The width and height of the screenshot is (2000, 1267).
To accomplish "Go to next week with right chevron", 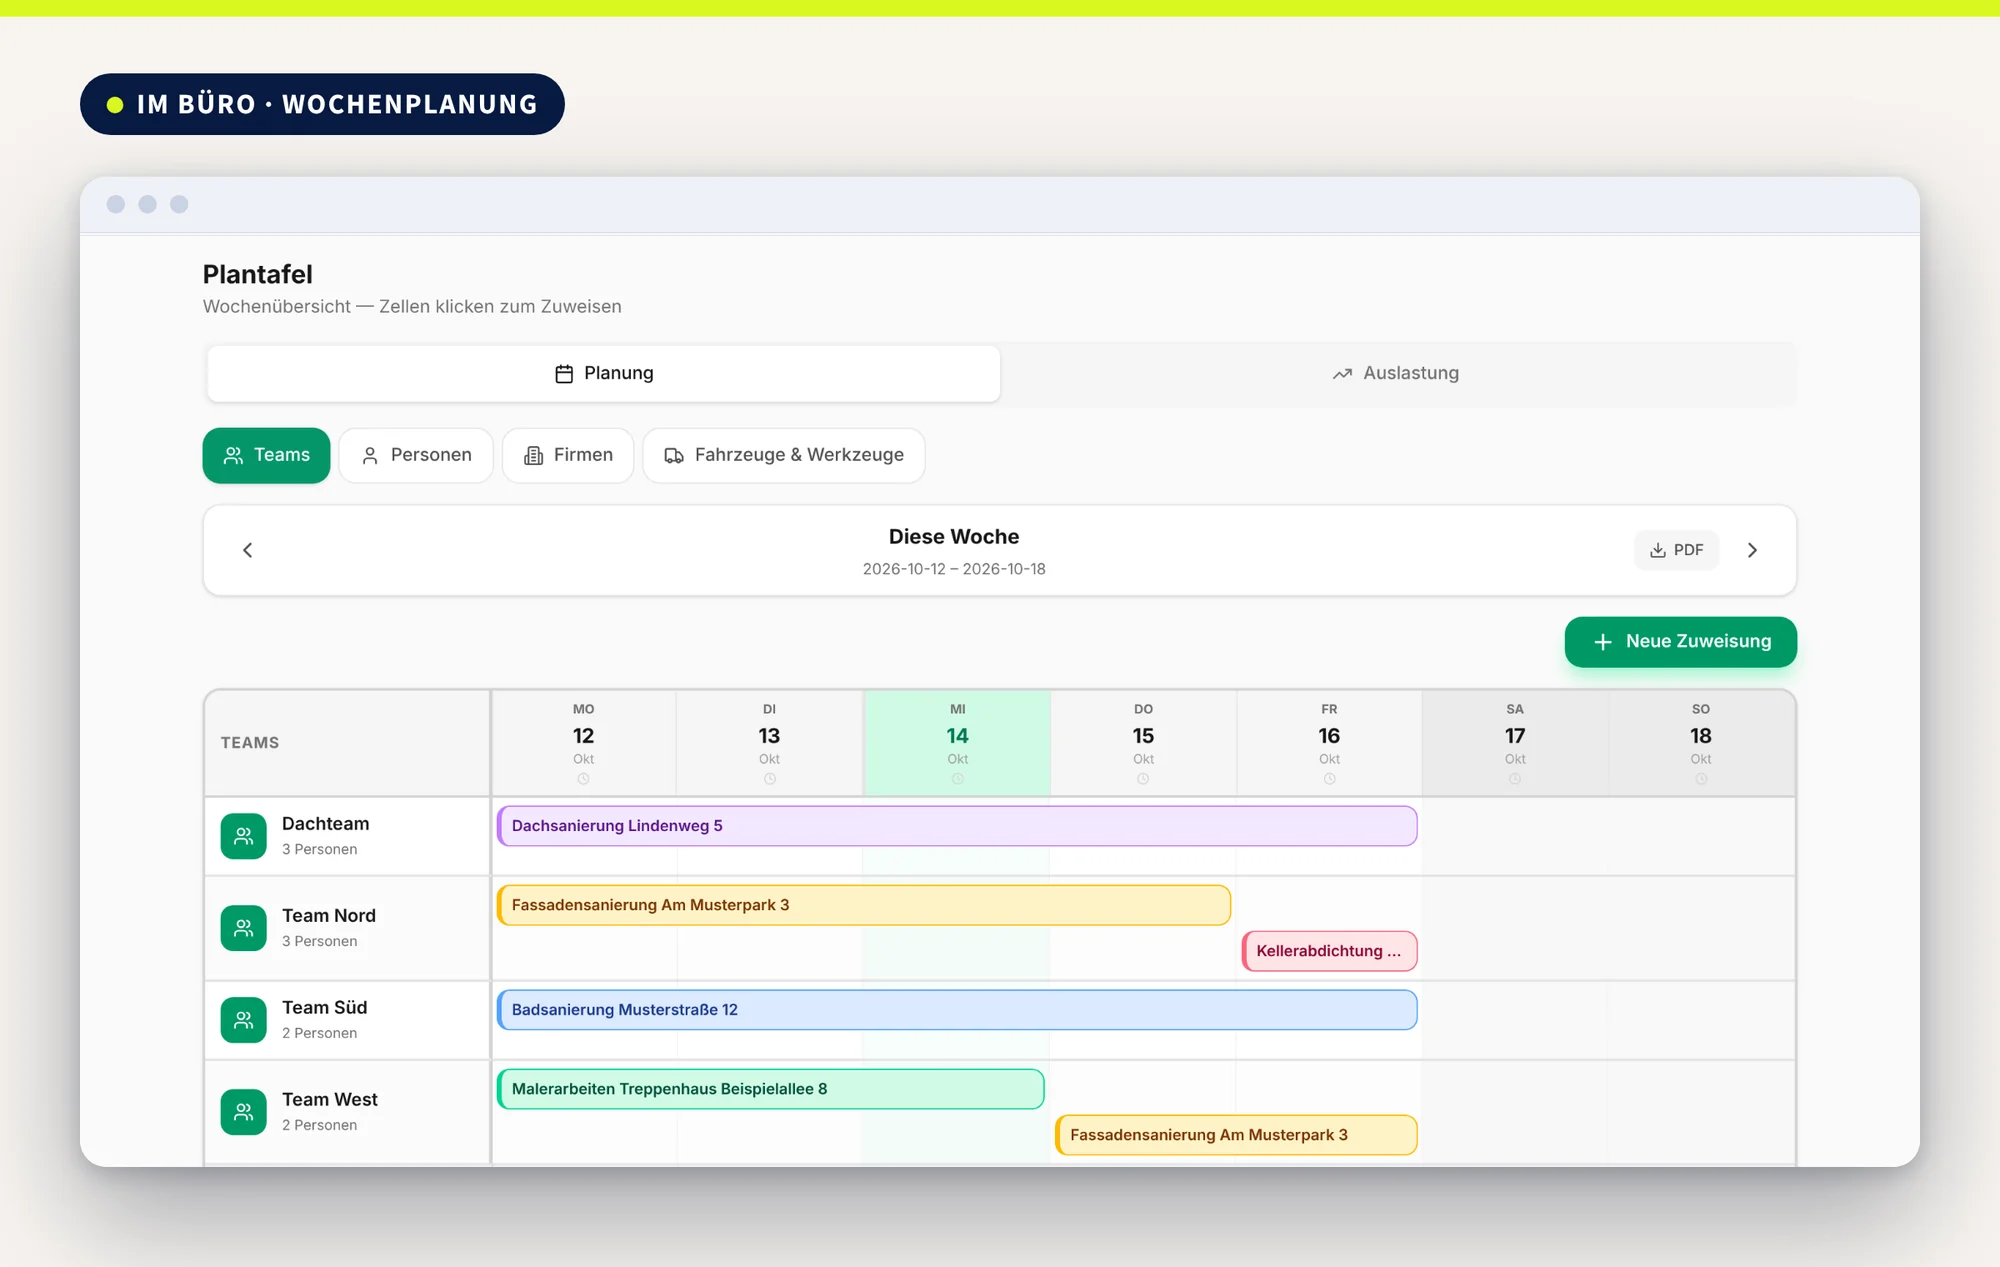I will tap(1752, 550).
